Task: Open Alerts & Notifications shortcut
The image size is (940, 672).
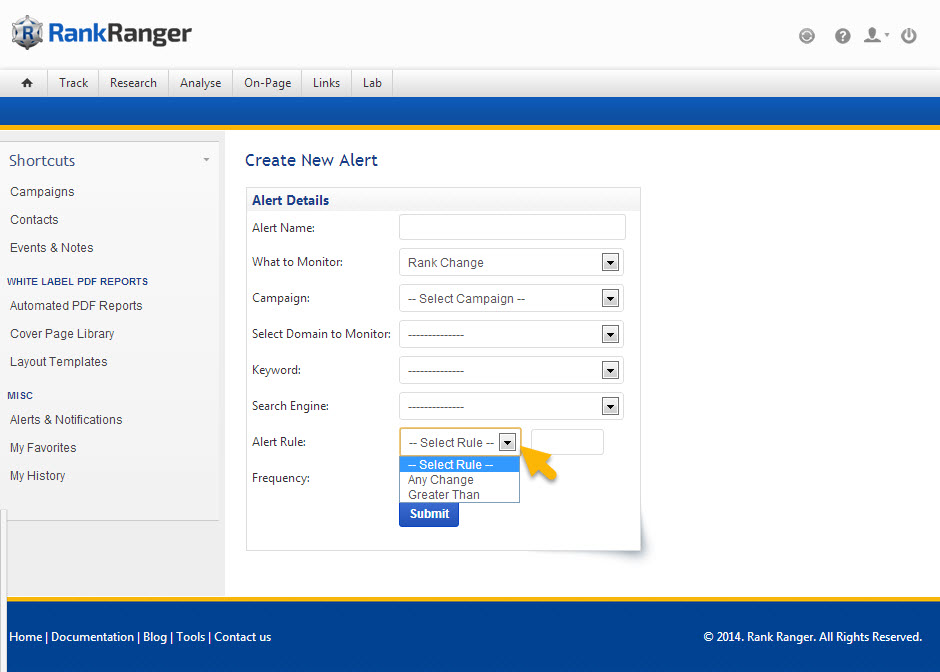Action: point(66,420)
